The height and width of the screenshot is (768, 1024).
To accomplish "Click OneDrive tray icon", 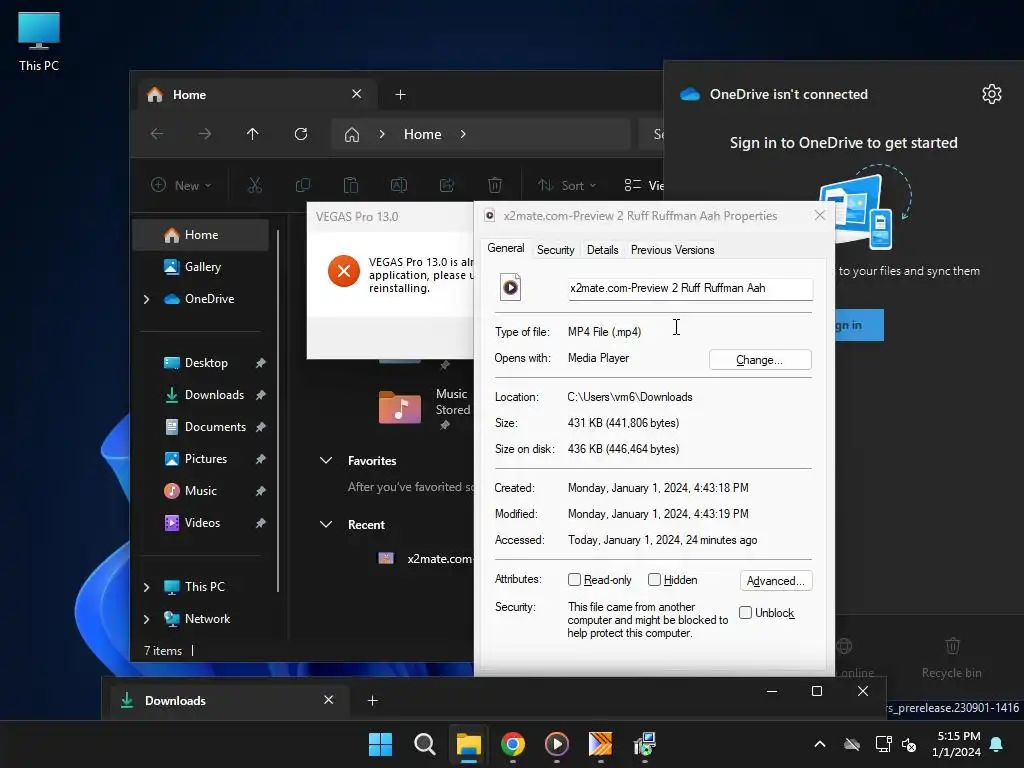I will click(x=852, y=744).
